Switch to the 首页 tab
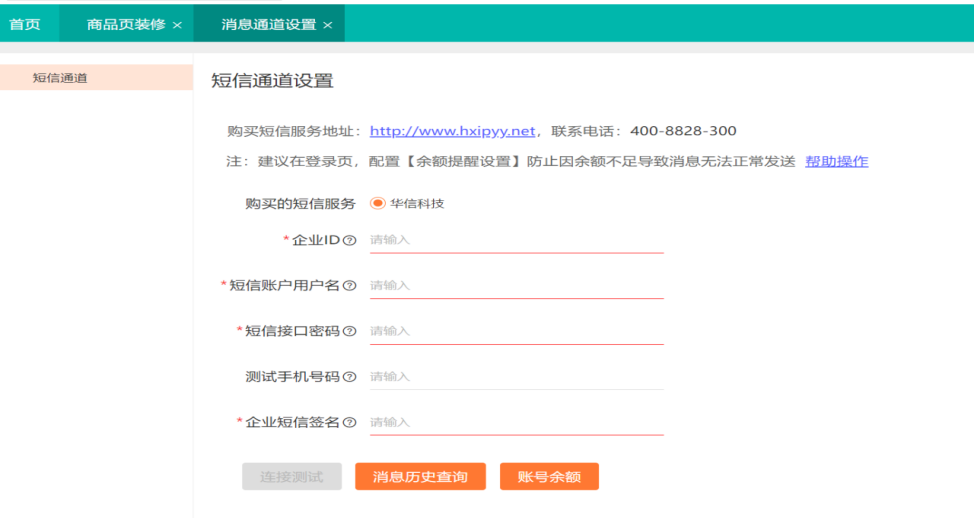The width and height of the screenshot is (975, 519). (25, 24)
